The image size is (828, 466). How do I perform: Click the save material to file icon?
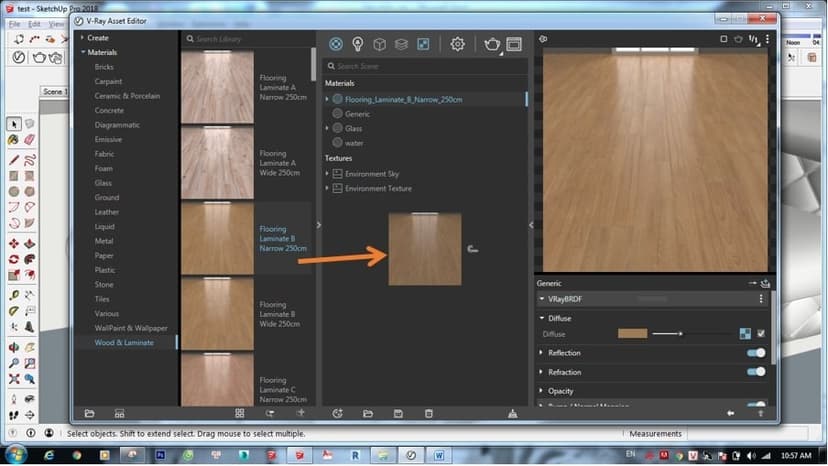click(x=398, y=413)
